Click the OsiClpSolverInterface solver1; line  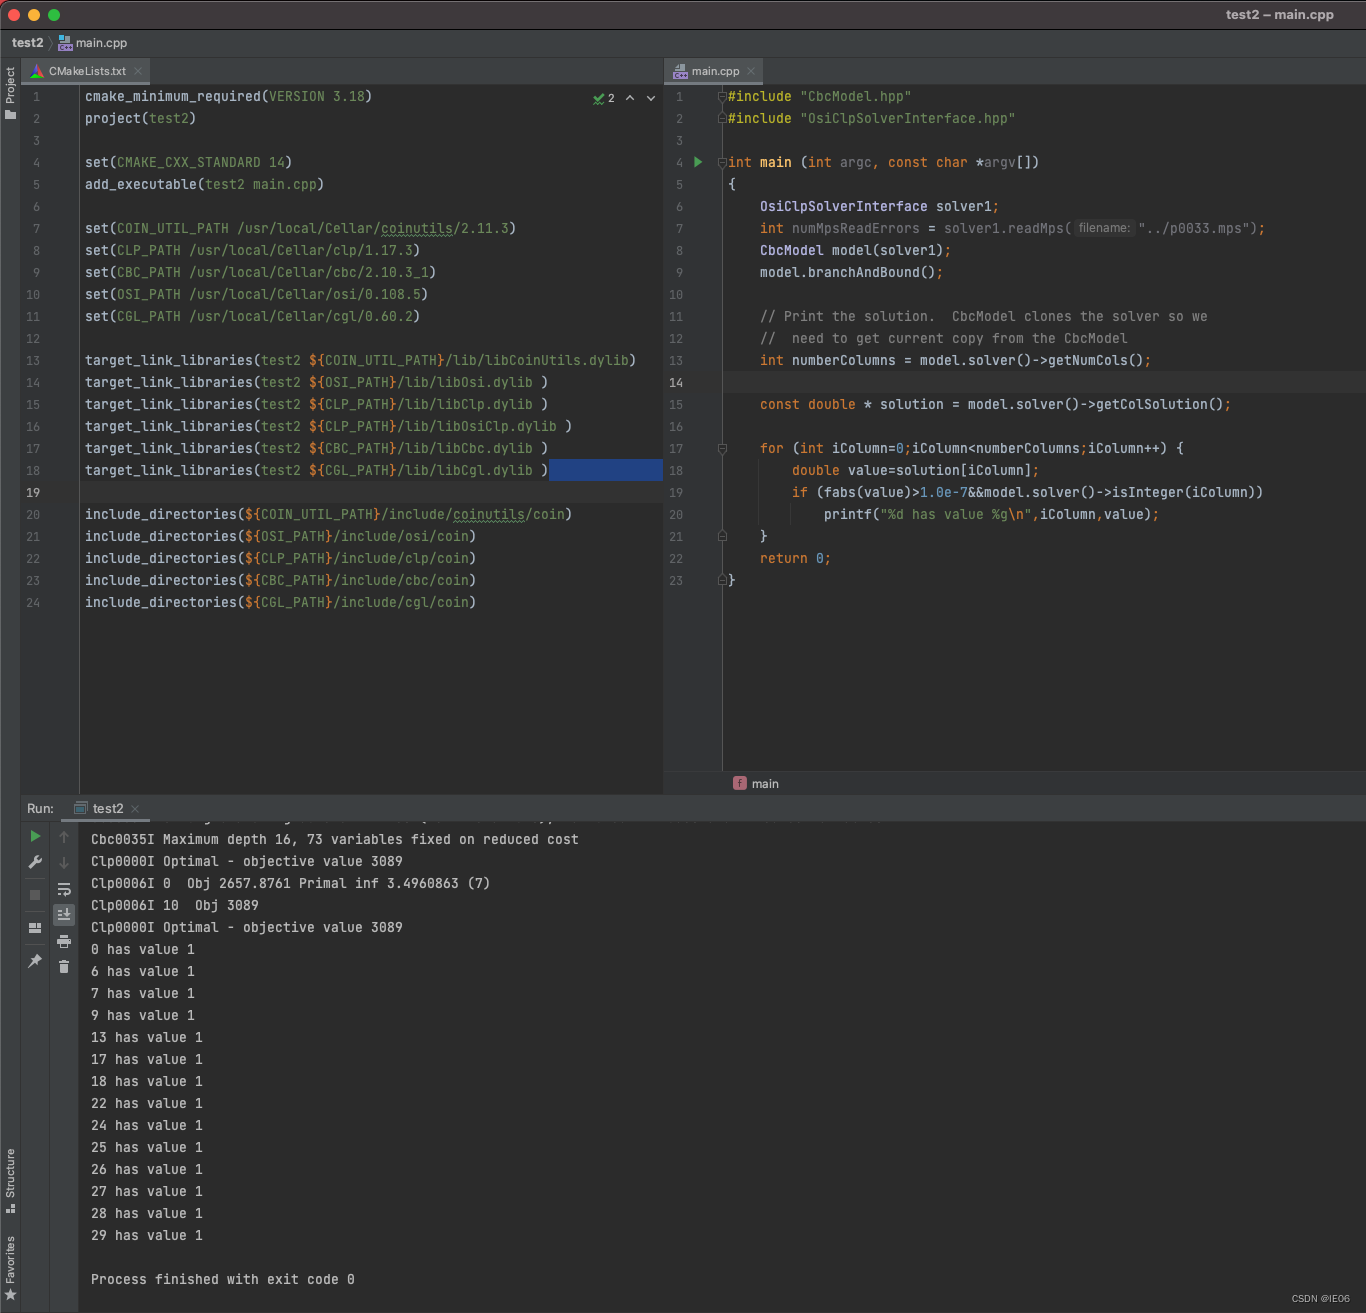click(x=879, y=207)
